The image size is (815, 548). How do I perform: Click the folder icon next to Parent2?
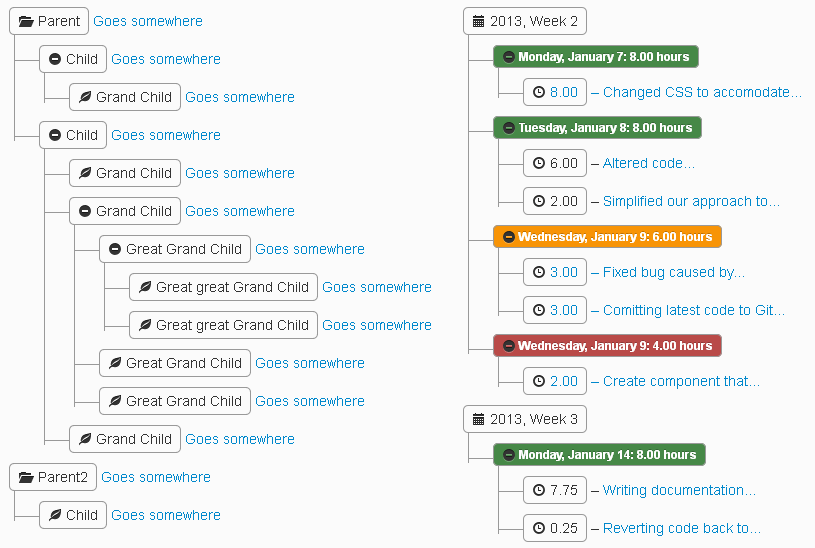(26, 477)
